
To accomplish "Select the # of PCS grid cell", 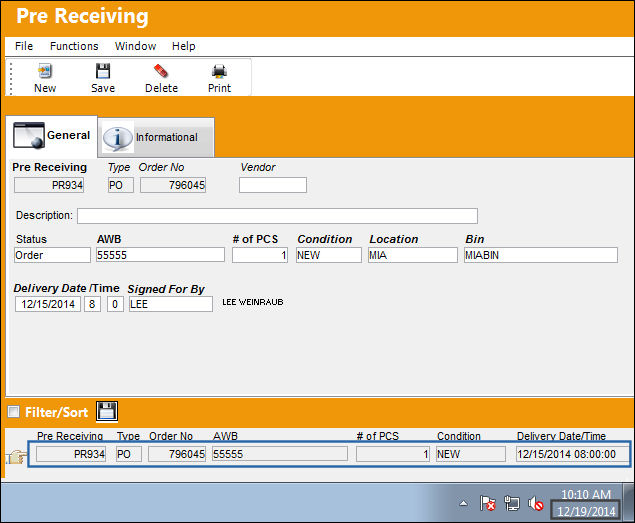I will pyautogui.click(x=392, y=454).
